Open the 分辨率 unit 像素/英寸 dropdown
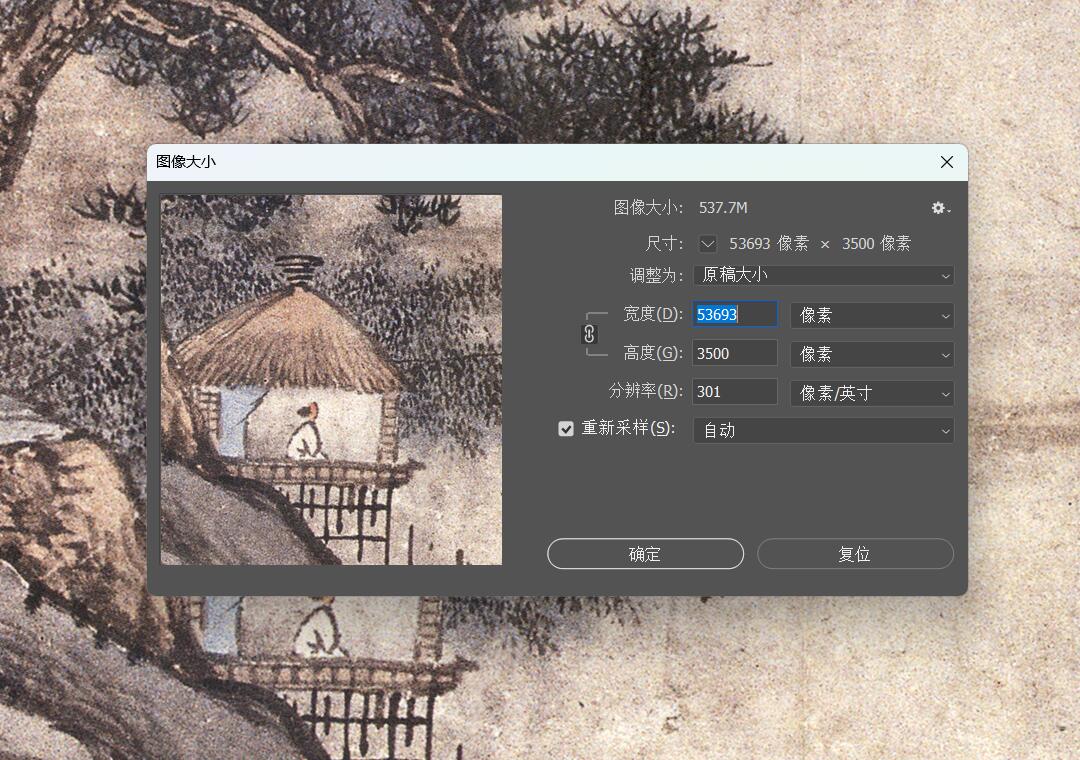Viewport: 1080px width, 760px height. point(872,393)
